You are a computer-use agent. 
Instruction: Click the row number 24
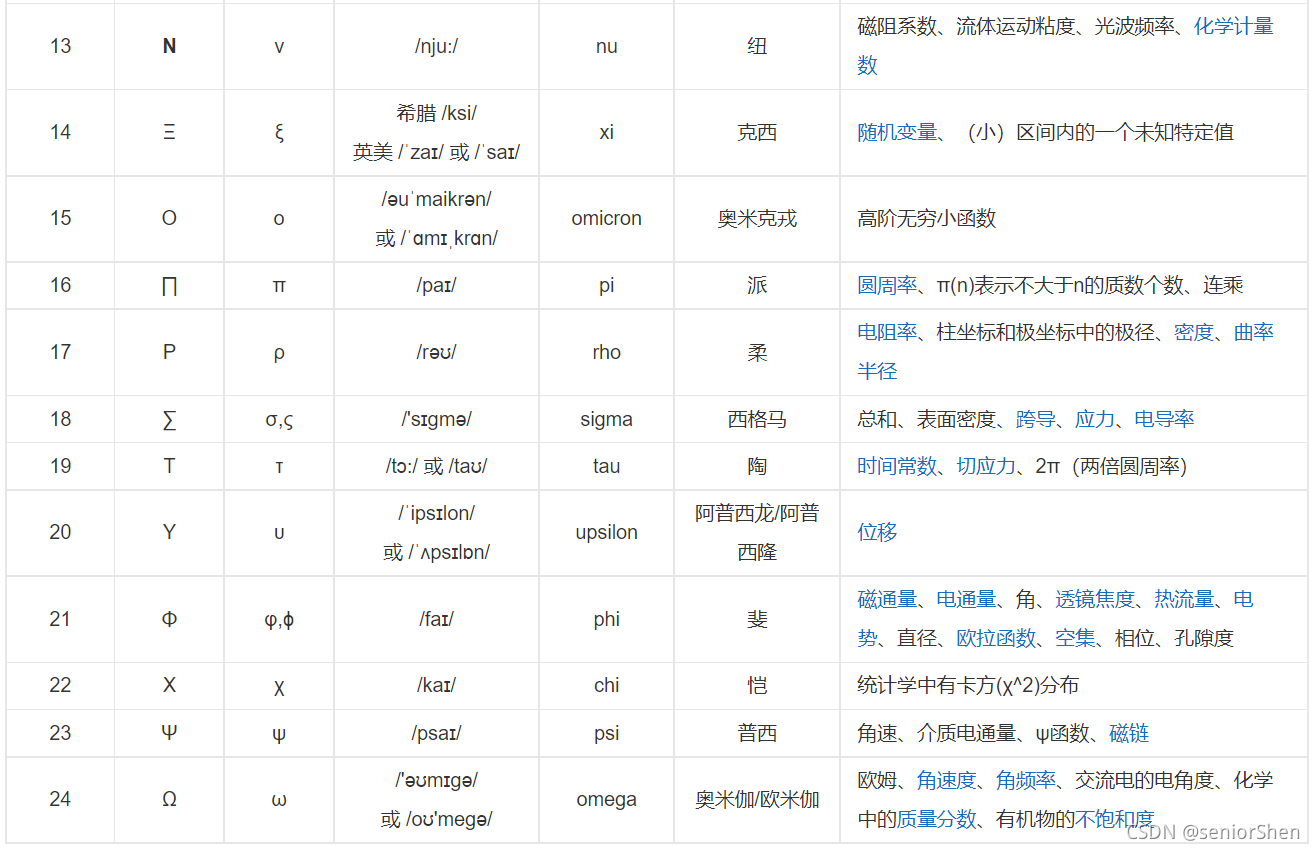tap(60, 800)
